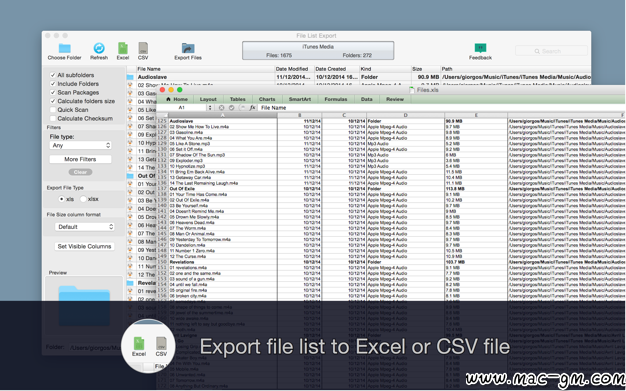
Task: Sort by the Date Created column header
Action: click(337, 69)
